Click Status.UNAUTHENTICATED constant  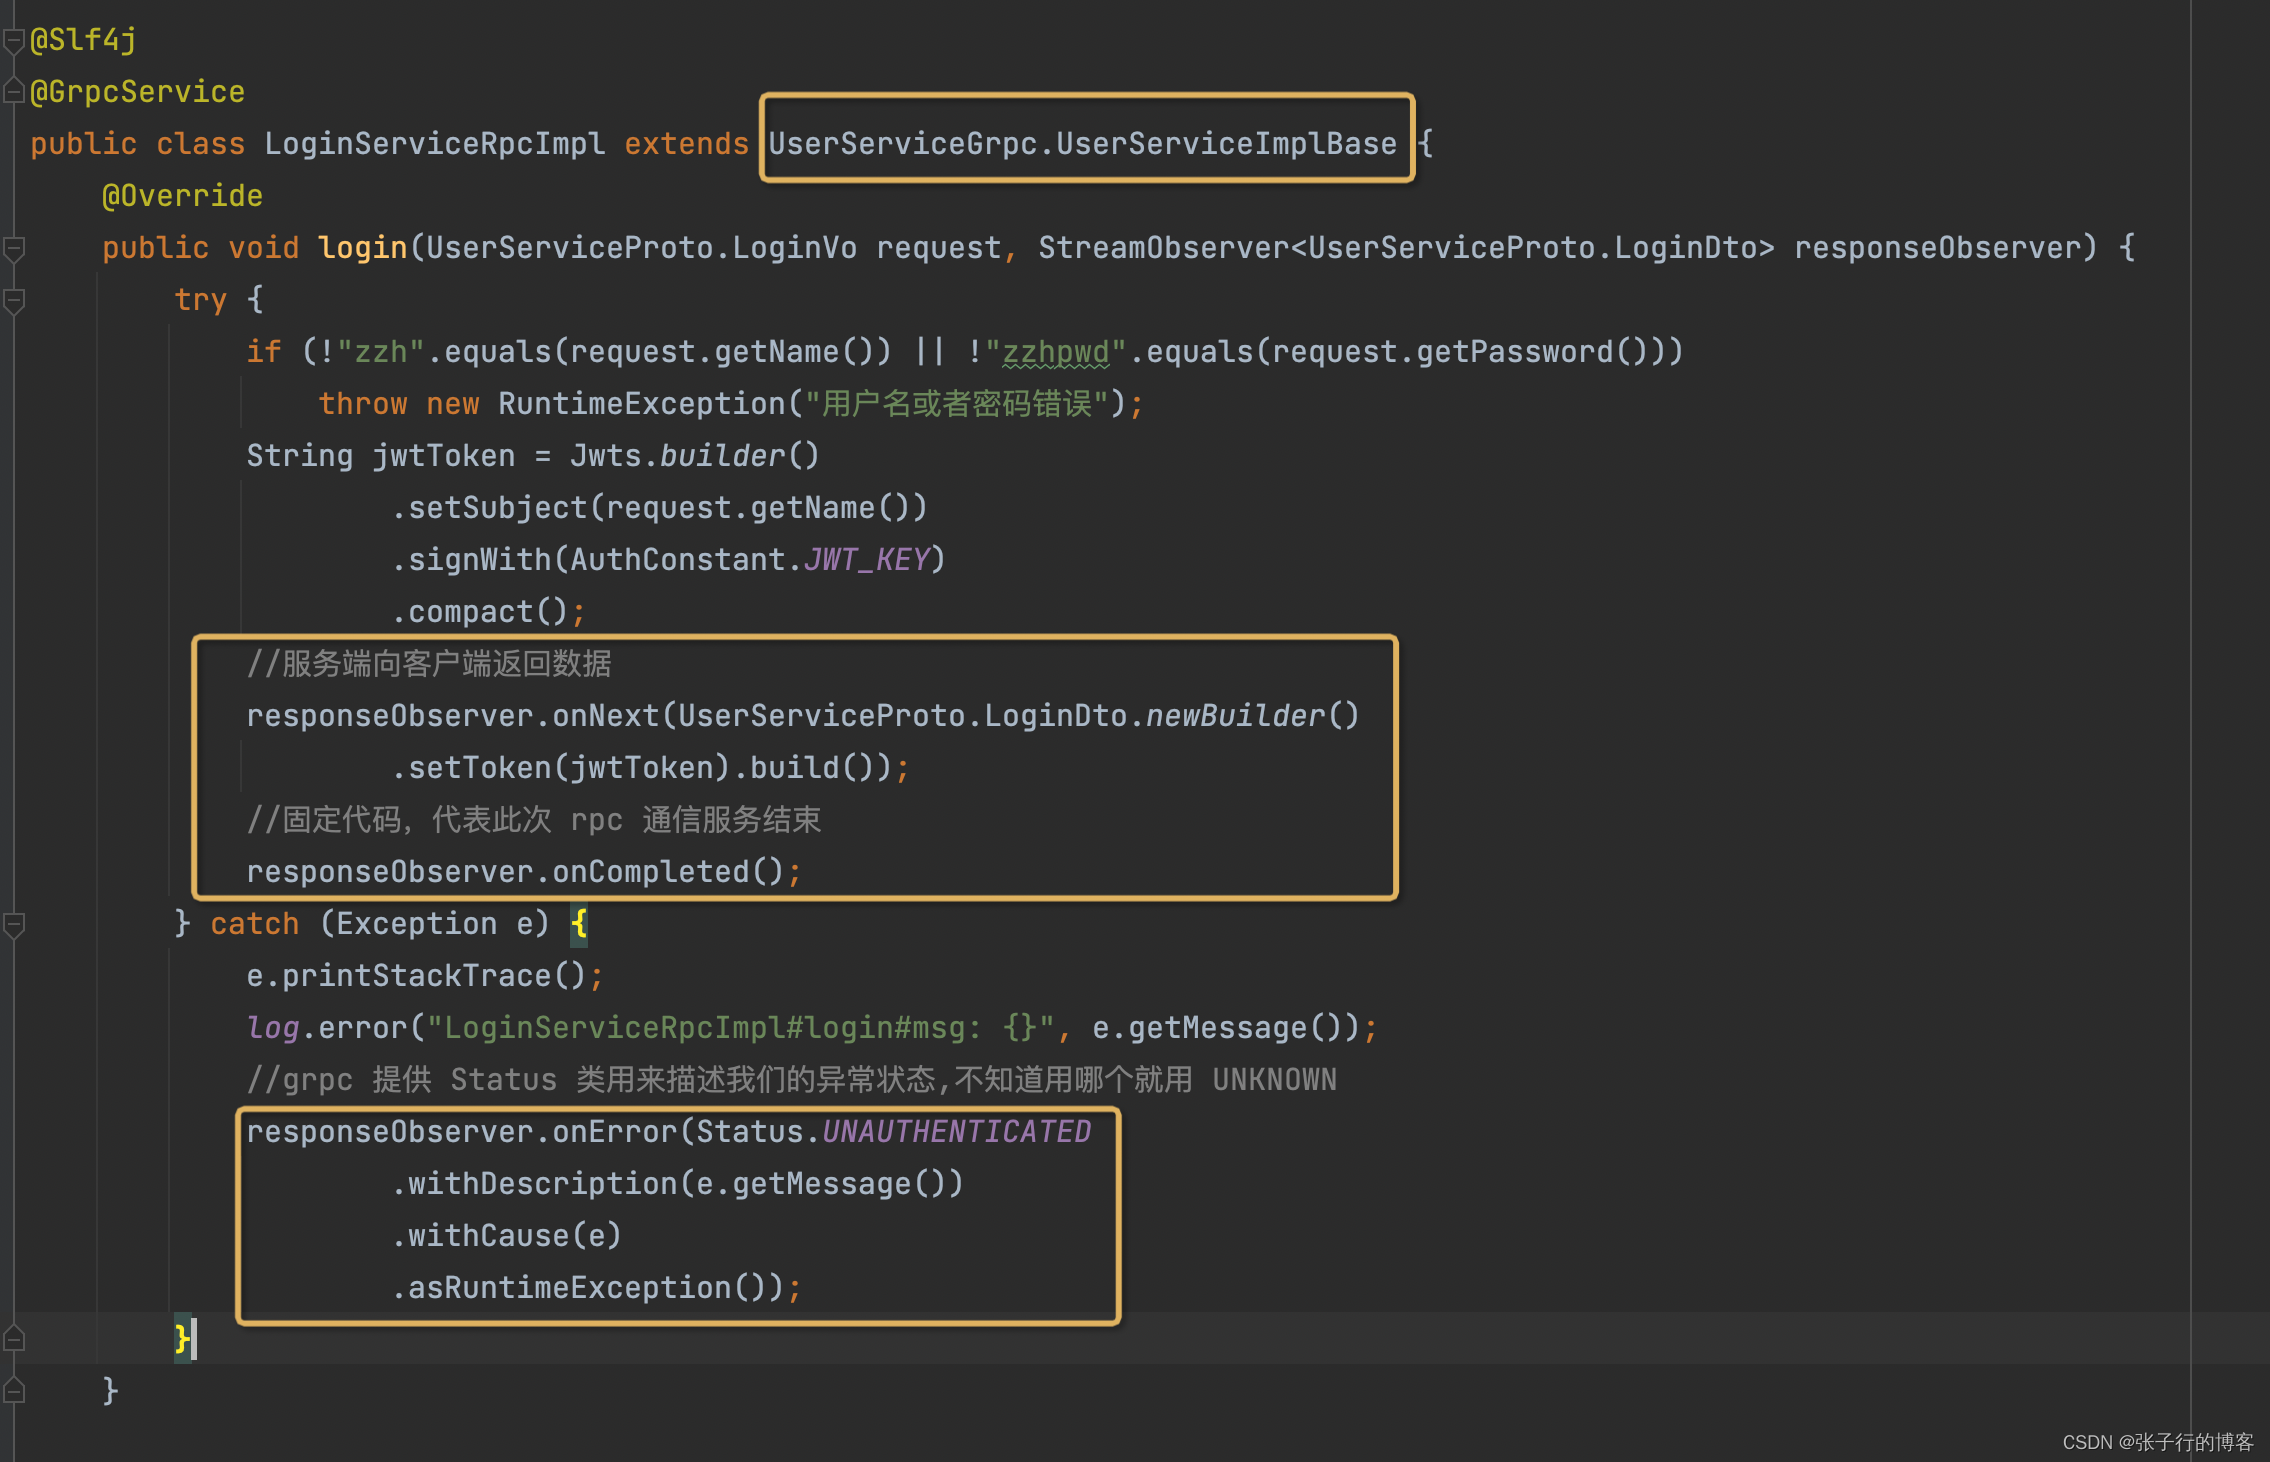tap(894, 1132)
